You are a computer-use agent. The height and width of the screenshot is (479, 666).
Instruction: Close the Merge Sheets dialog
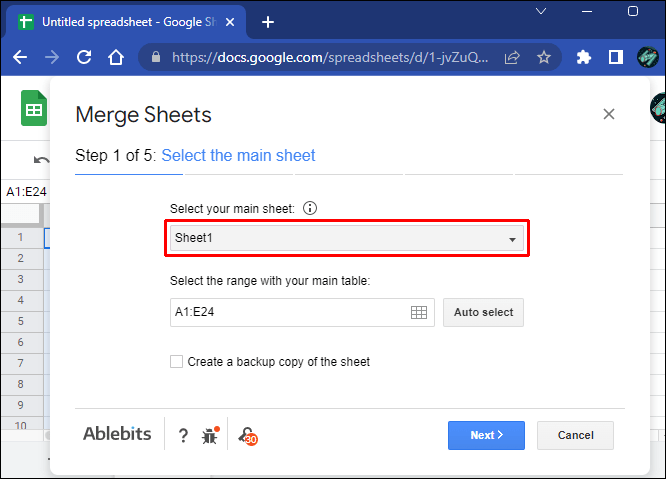608,115
